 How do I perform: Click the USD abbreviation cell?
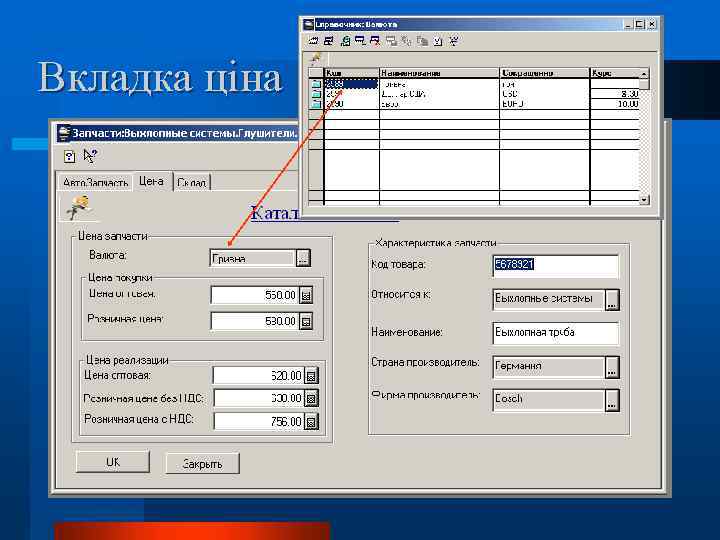[x=545, y=94]
